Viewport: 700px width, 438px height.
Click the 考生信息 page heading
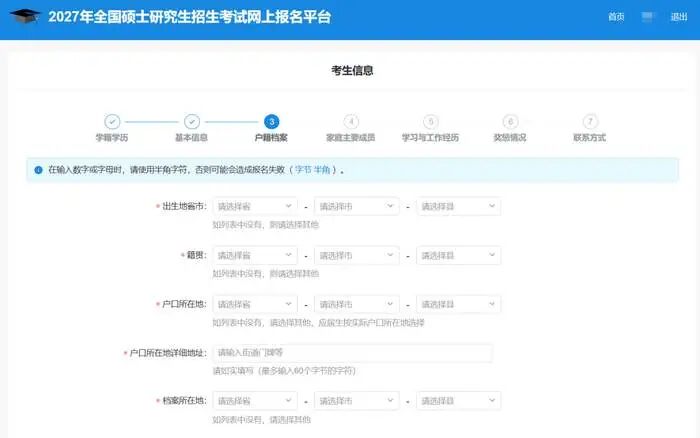click(x=352, y=71)
